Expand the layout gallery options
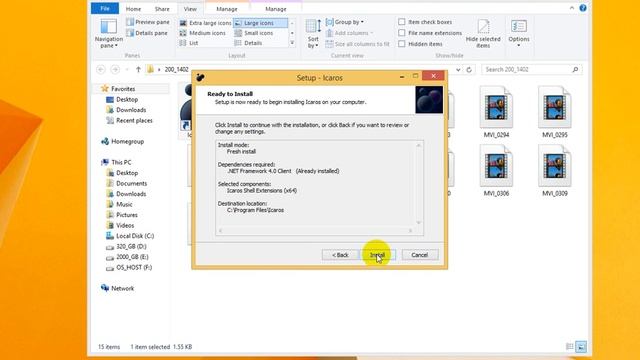The height and width of the screenshot is (360, 640). coord(292,43)
